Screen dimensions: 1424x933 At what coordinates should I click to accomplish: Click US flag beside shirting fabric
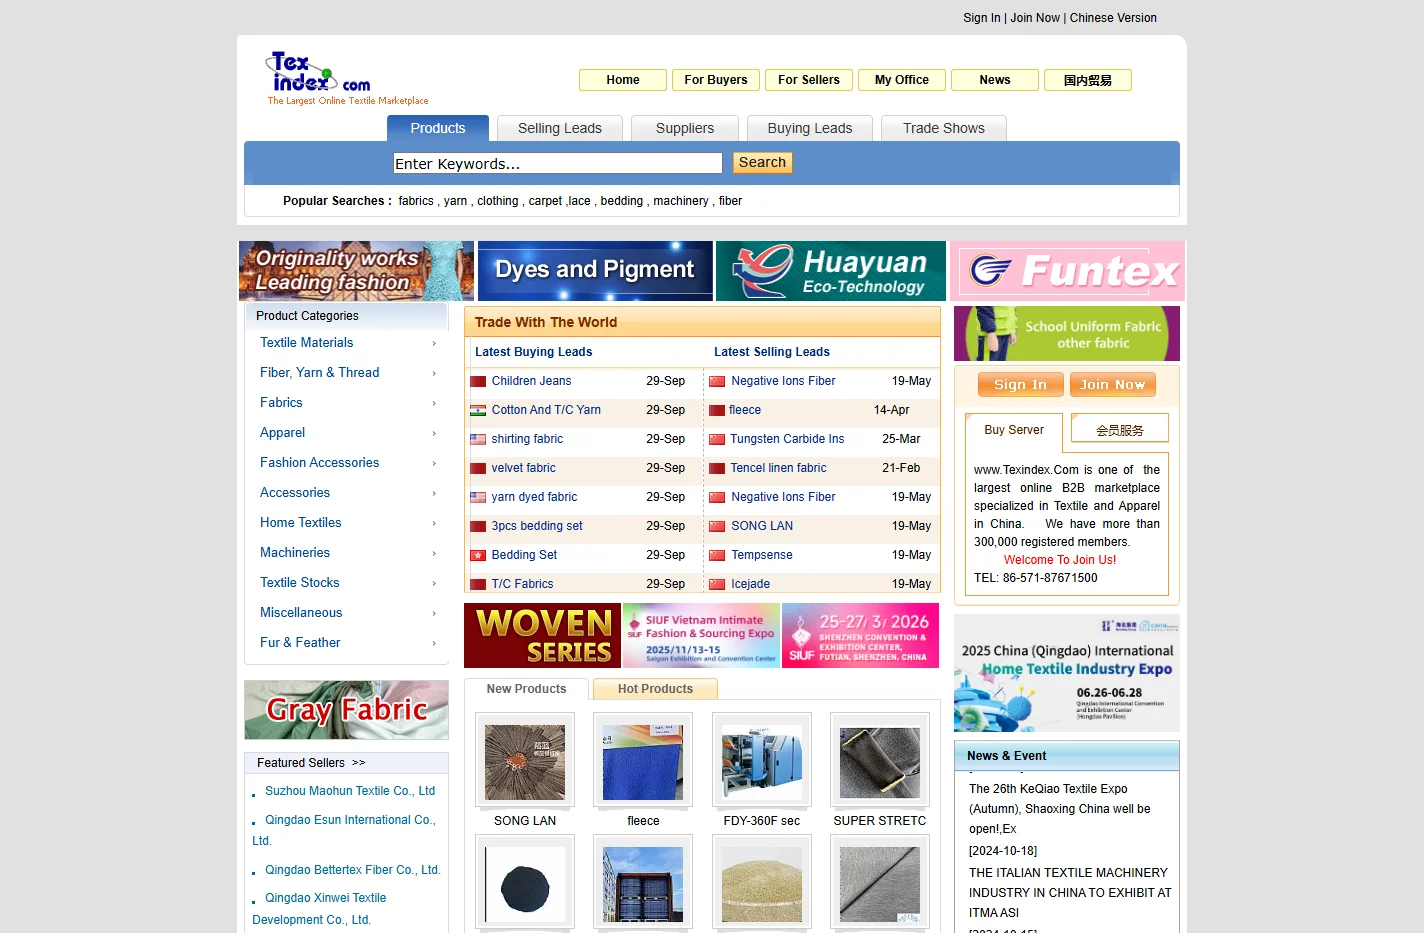tap(478, 440)
